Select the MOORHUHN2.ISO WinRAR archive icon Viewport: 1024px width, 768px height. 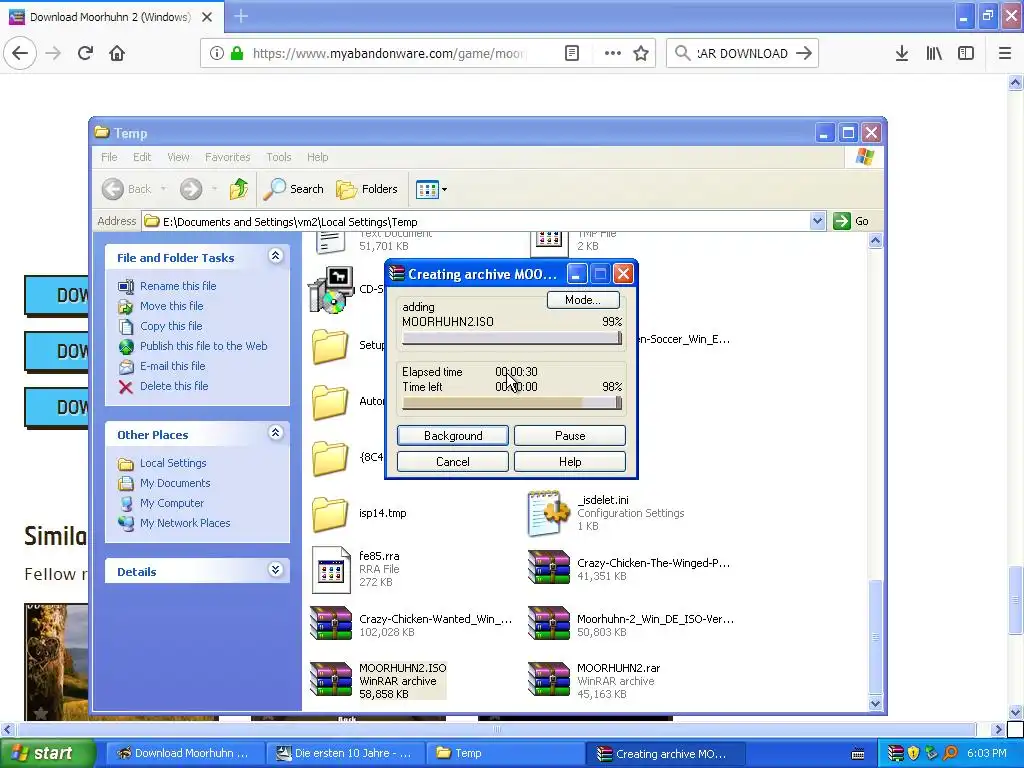click(330, 680)
